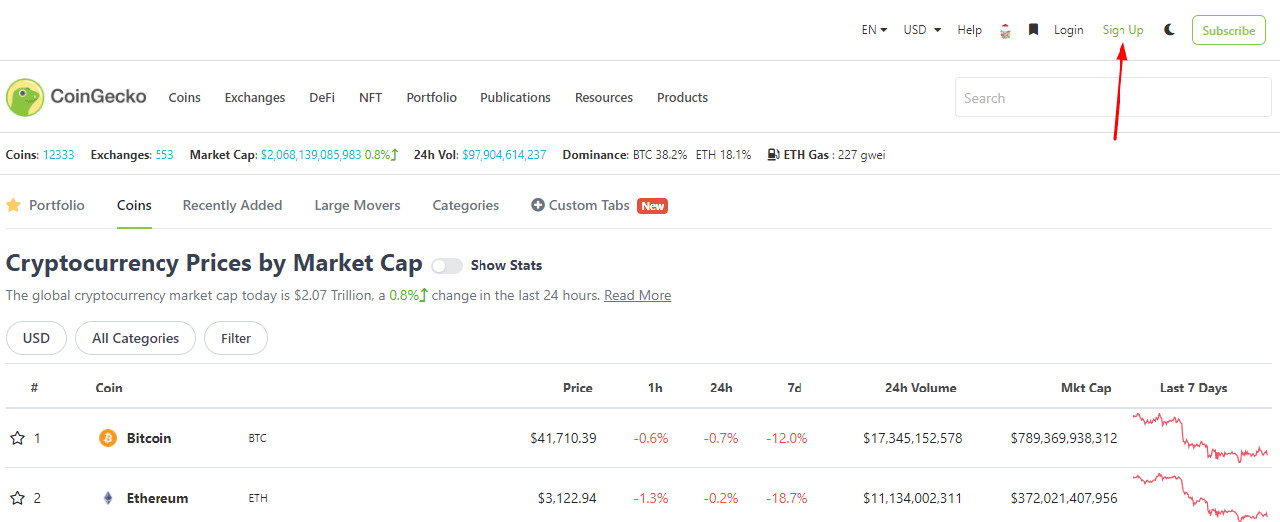
Task: Open the USD currency filter button
Action: click(x=36, y=338)
